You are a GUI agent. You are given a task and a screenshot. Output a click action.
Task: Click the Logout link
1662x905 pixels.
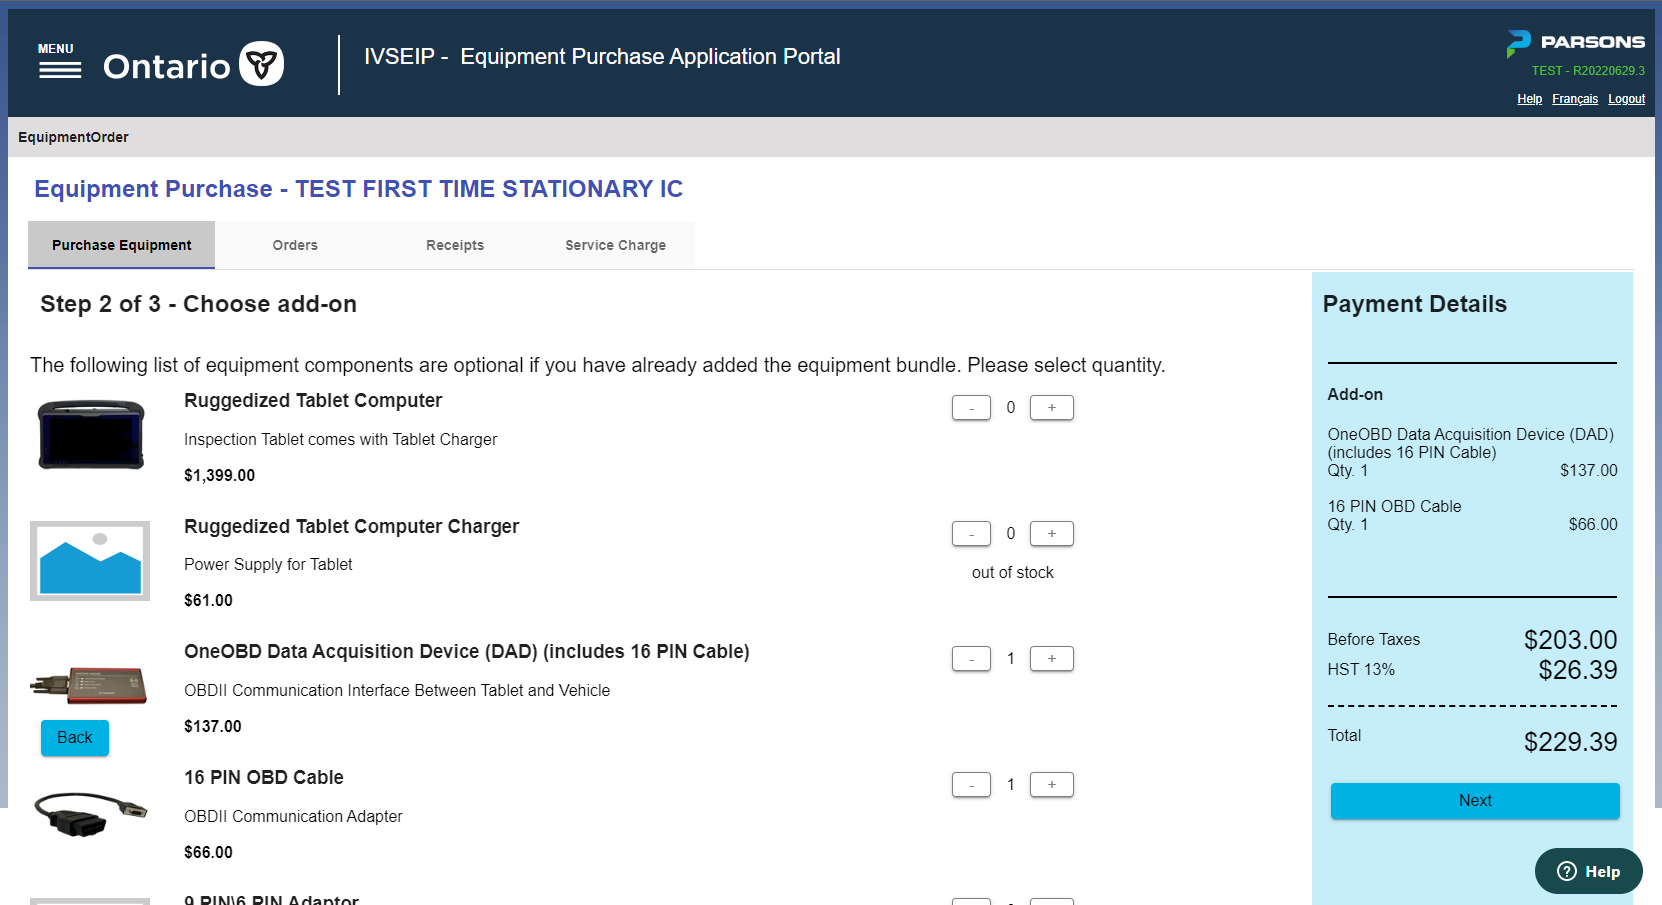pyautogui.click(x=1626, y=99)
